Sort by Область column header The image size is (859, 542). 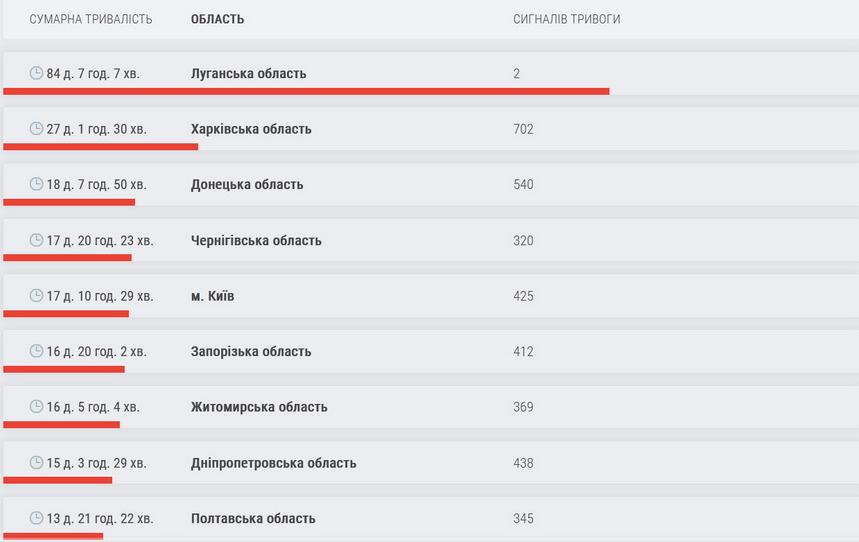click(217, 20)
